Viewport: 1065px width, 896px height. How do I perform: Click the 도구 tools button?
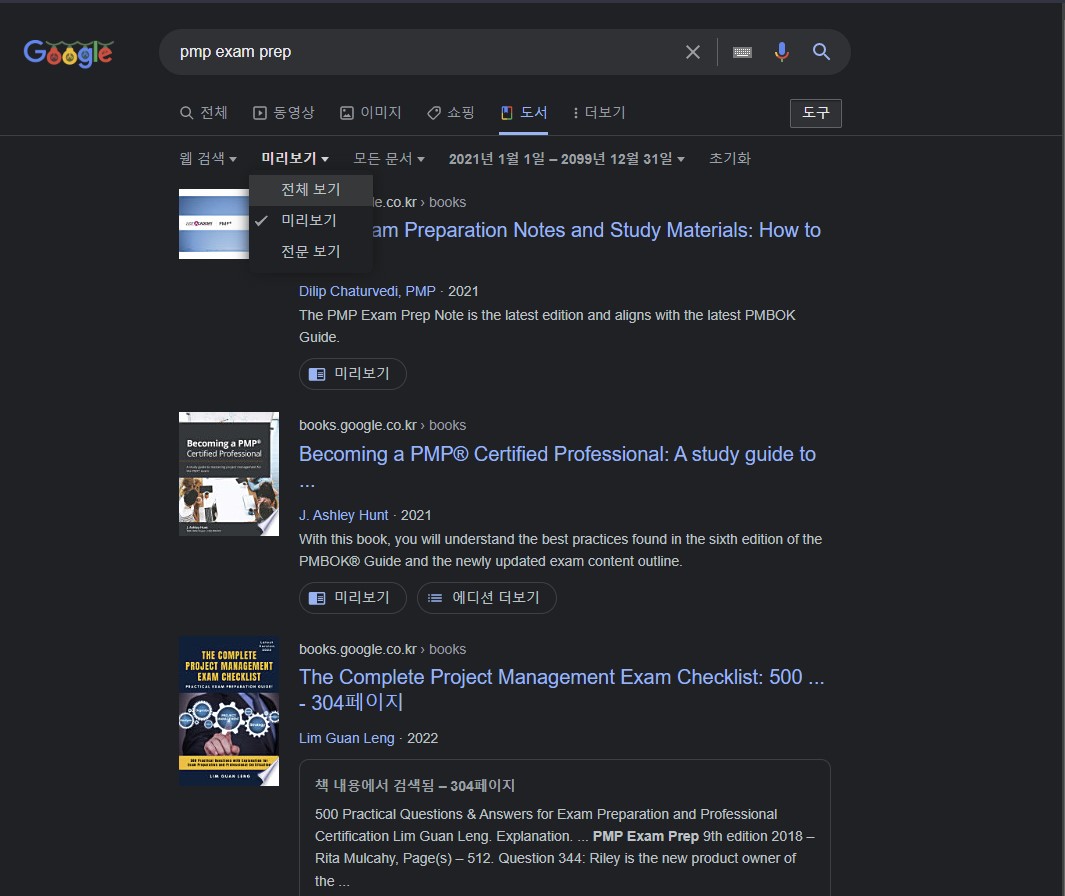(x=815, y=113)
